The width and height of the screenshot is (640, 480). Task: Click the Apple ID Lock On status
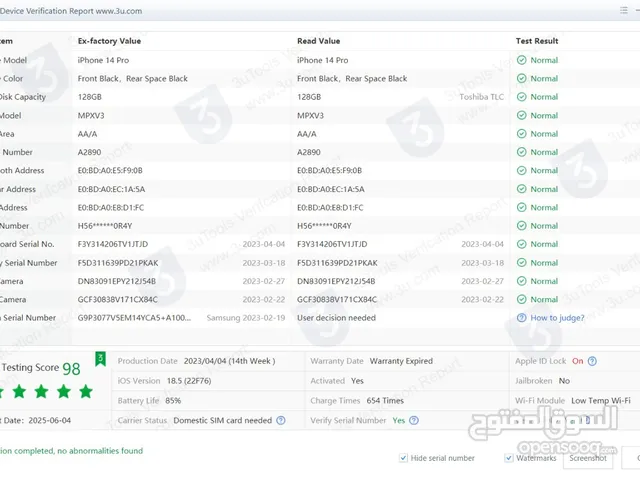[578, 361]
